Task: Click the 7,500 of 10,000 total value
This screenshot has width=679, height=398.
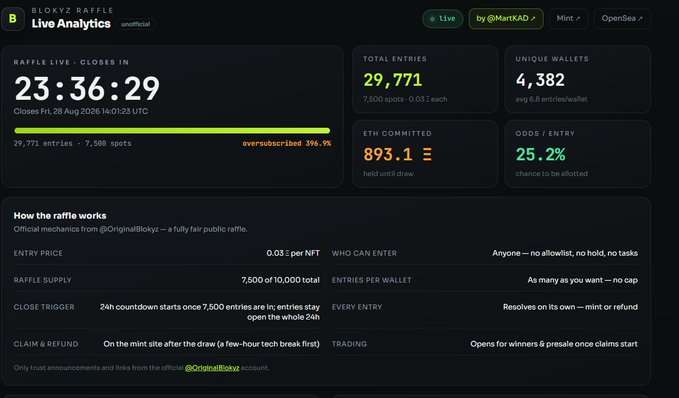Action: (x=281, y=280)
